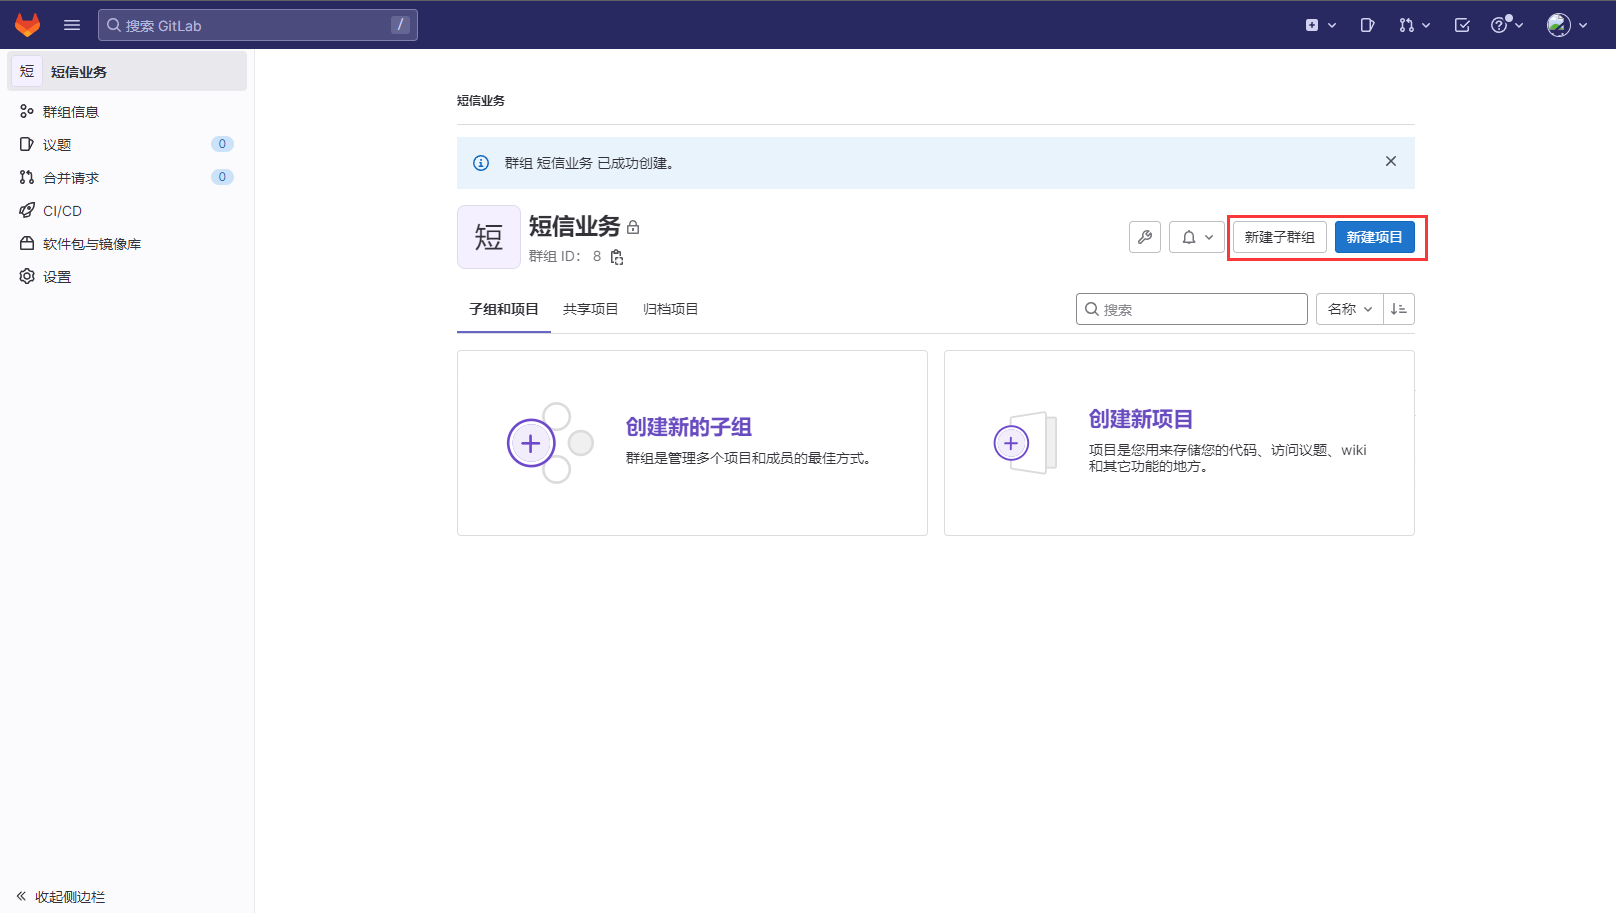Image resolution: width=1616 pixels, height=913 pixels.
Task: Switch to the 归档项目 tab
Action: pos(670,309)
